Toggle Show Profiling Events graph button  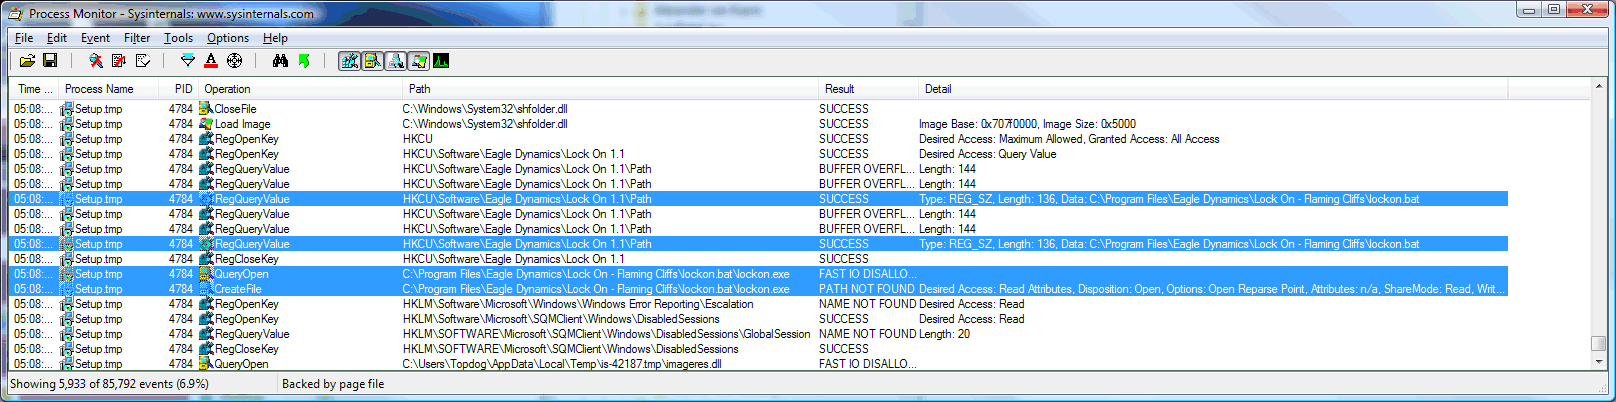441,61
